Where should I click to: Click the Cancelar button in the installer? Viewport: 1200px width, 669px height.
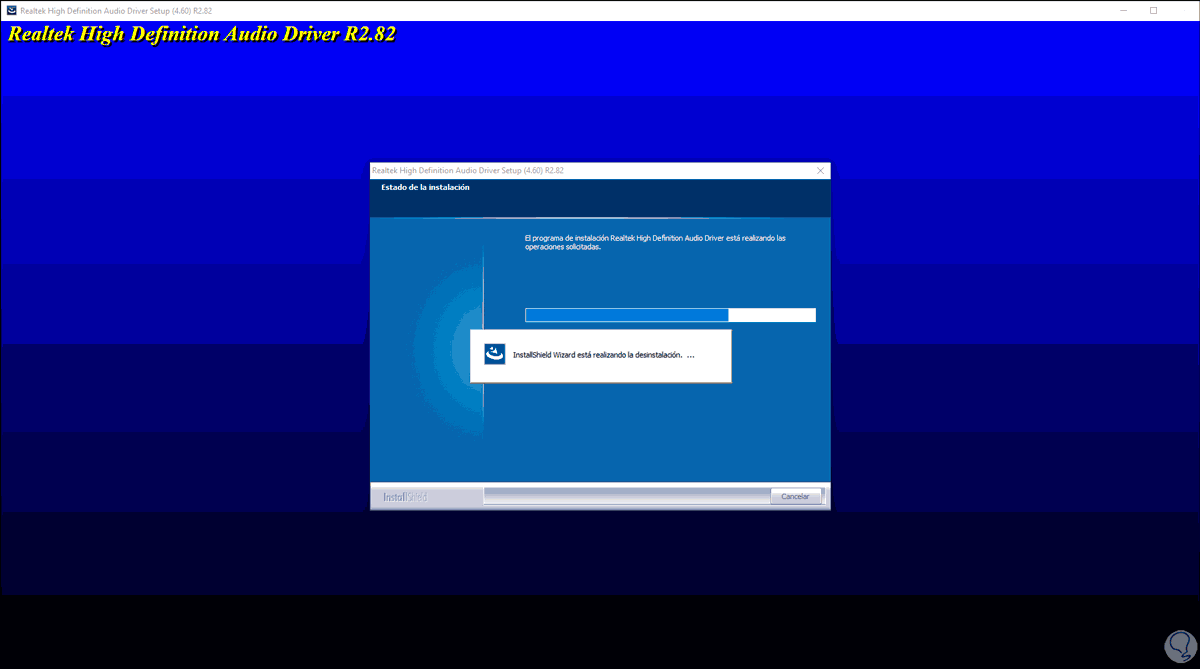pos(795,496)
